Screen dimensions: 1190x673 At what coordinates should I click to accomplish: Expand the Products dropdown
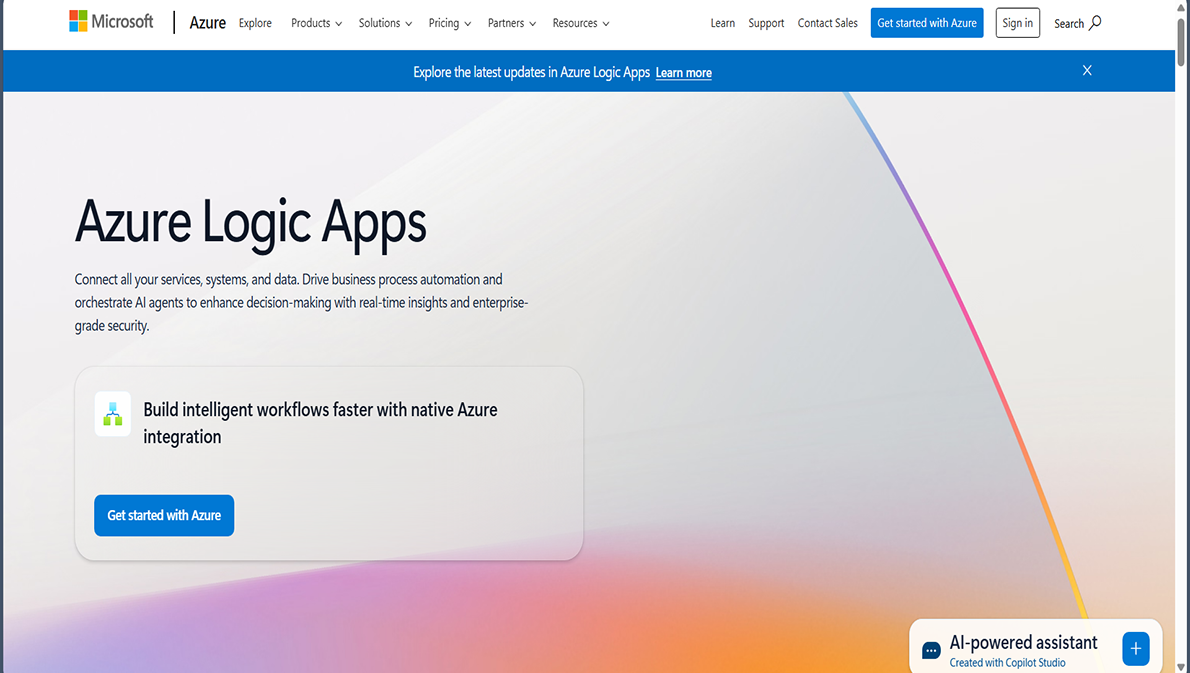pyautogui.click(x=316, y=23)
